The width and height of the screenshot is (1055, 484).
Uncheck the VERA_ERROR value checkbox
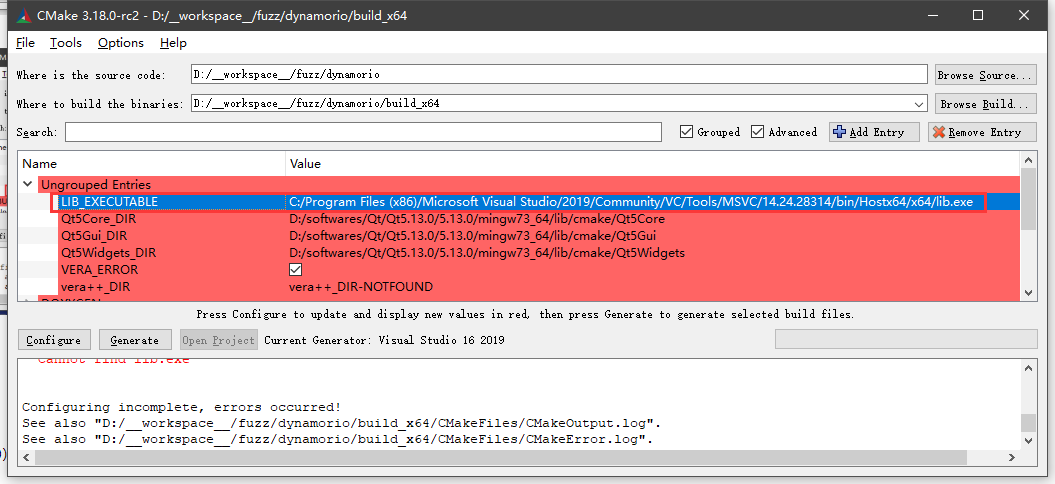click(295, 270)
